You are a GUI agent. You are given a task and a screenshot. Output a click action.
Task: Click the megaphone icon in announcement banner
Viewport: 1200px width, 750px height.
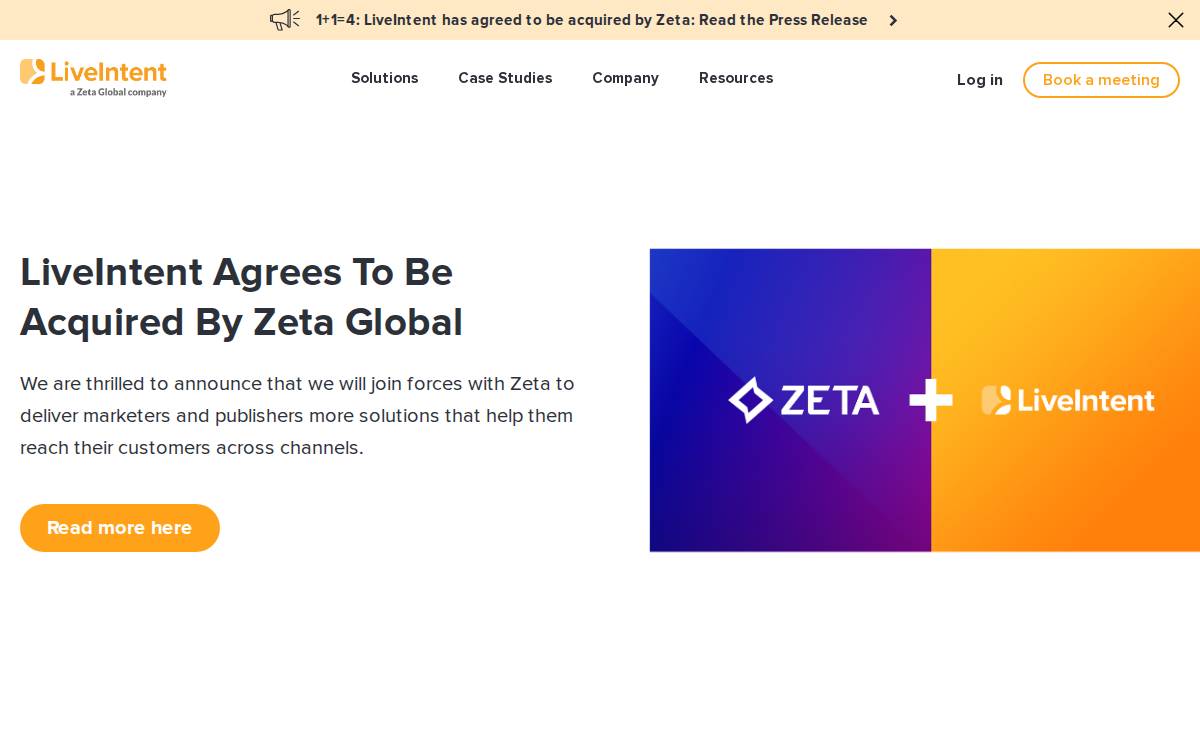tap(285, 20)
